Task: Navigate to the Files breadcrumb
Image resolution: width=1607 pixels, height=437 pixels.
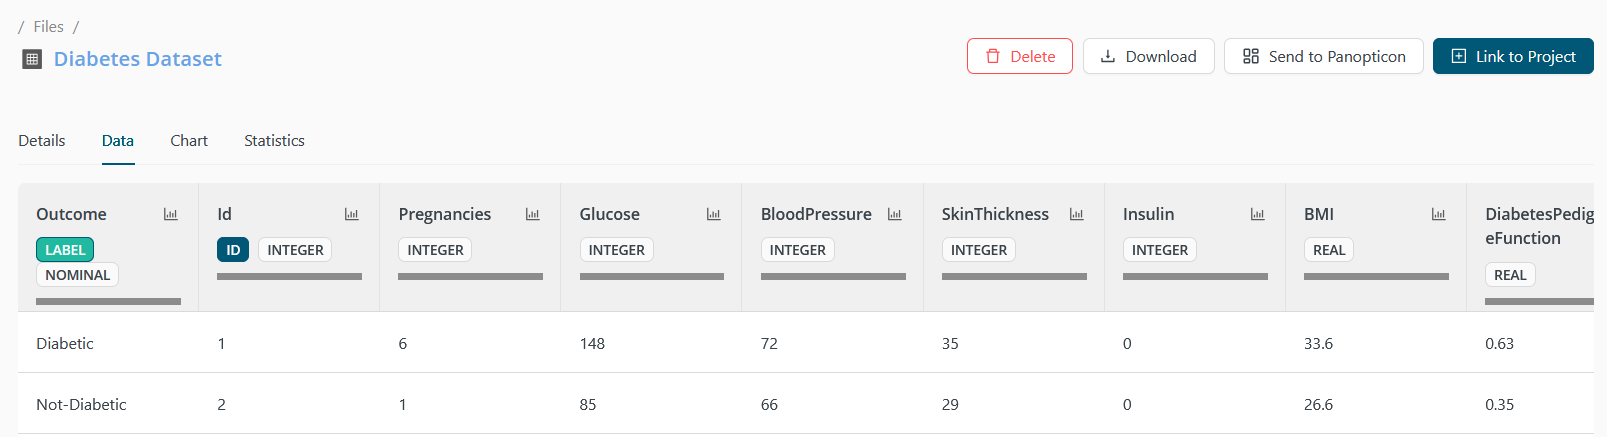Action: 48,27
